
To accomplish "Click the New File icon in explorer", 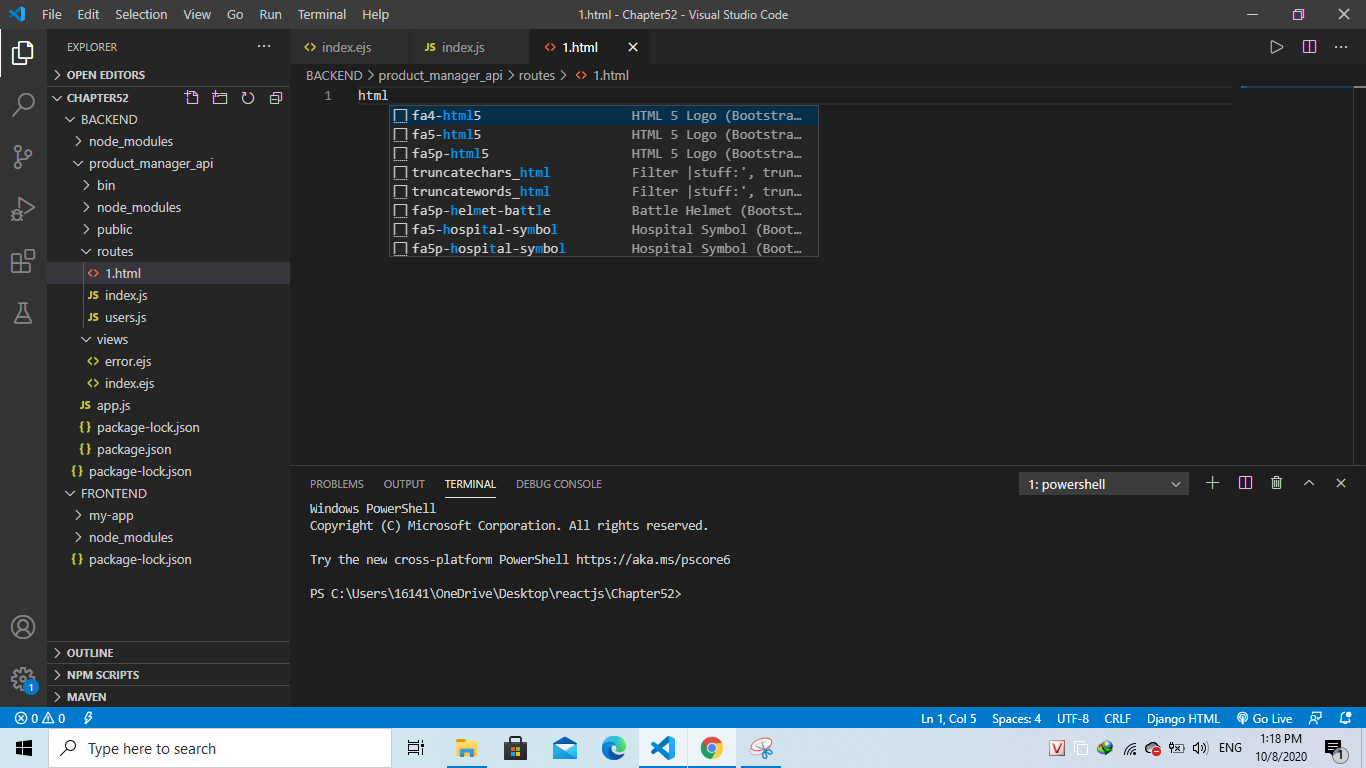I will point(192,98).
